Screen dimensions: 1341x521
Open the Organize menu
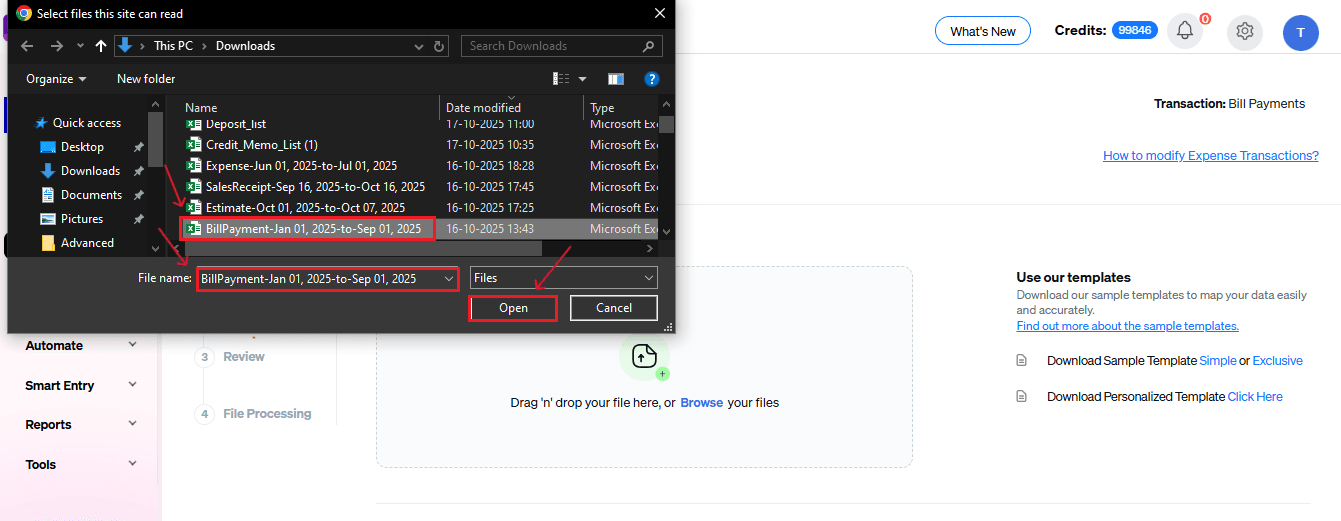point(56,79)
